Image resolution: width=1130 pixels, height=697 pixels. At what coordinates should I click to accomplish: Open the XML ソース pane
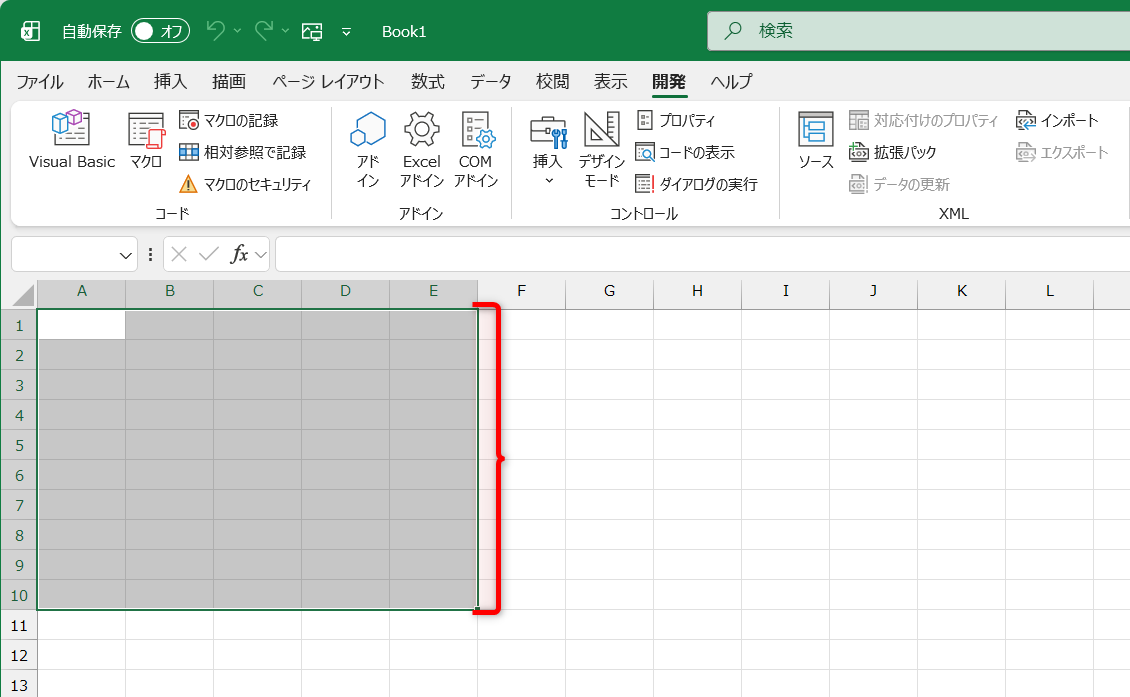[816, 141]
